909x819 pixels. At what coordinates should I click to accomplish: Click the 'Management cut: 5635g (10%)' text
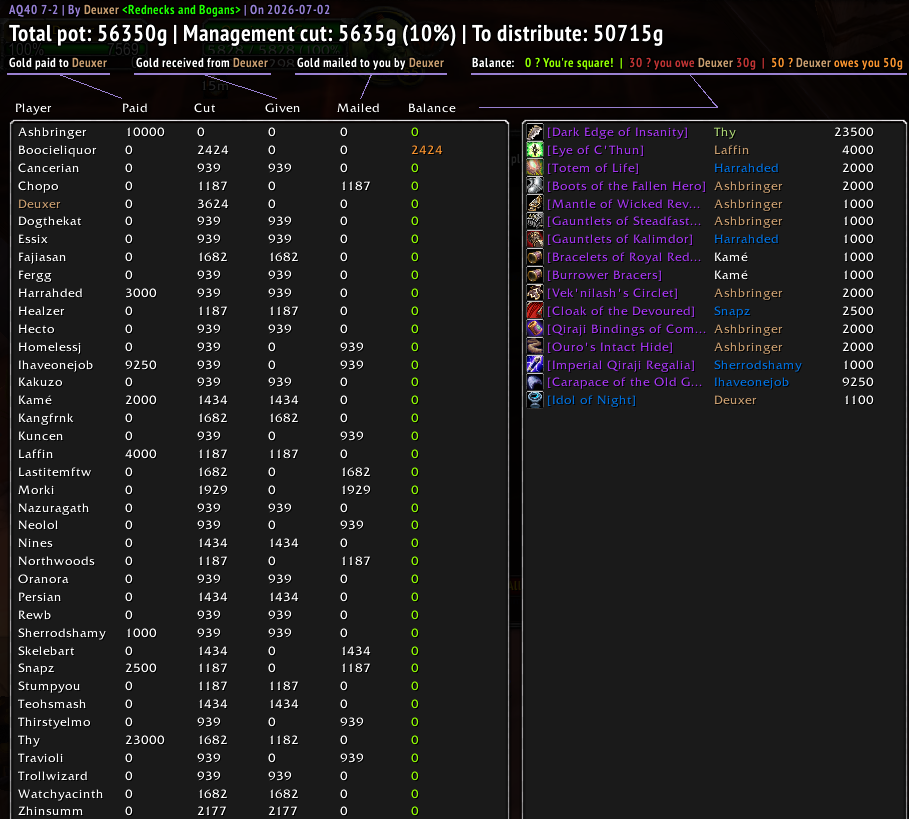pos(319,34)
